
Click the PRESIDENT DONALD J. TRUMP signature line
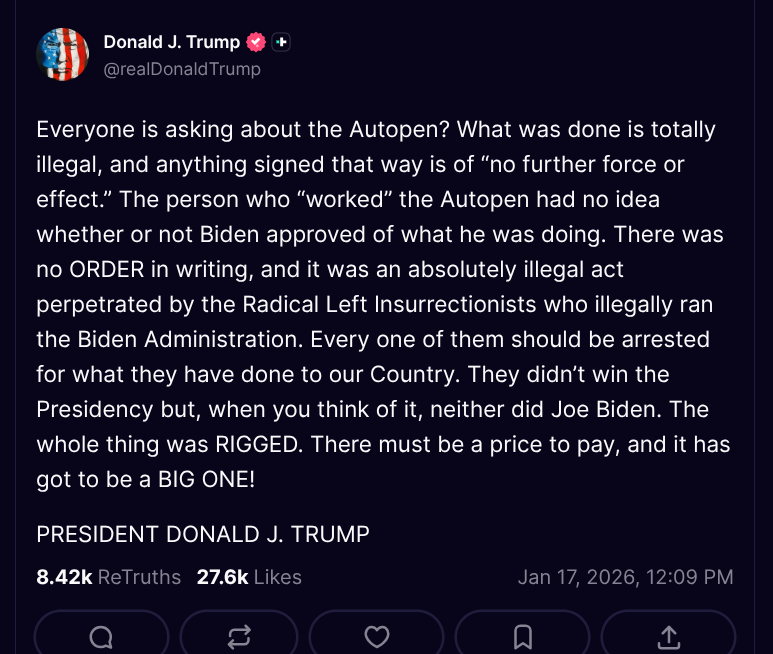point(203,534)
